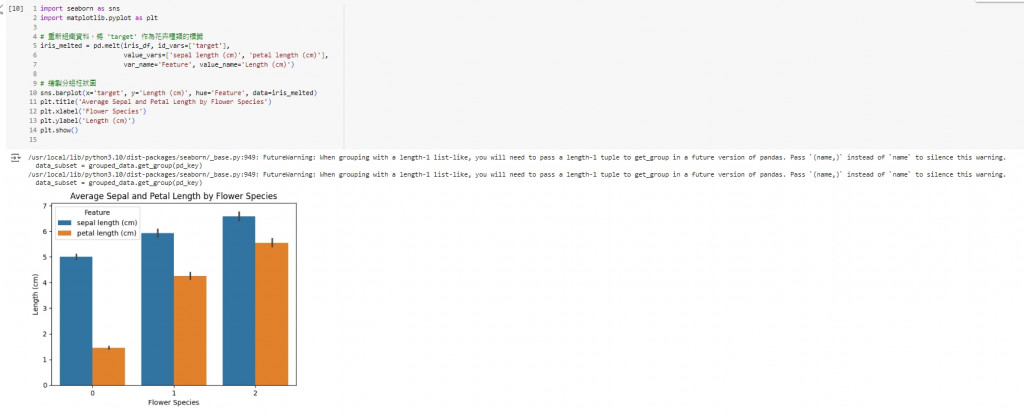
Task: Click the orange petal bar for species 1
Action: pyautogui.click(x=190, y=330)
